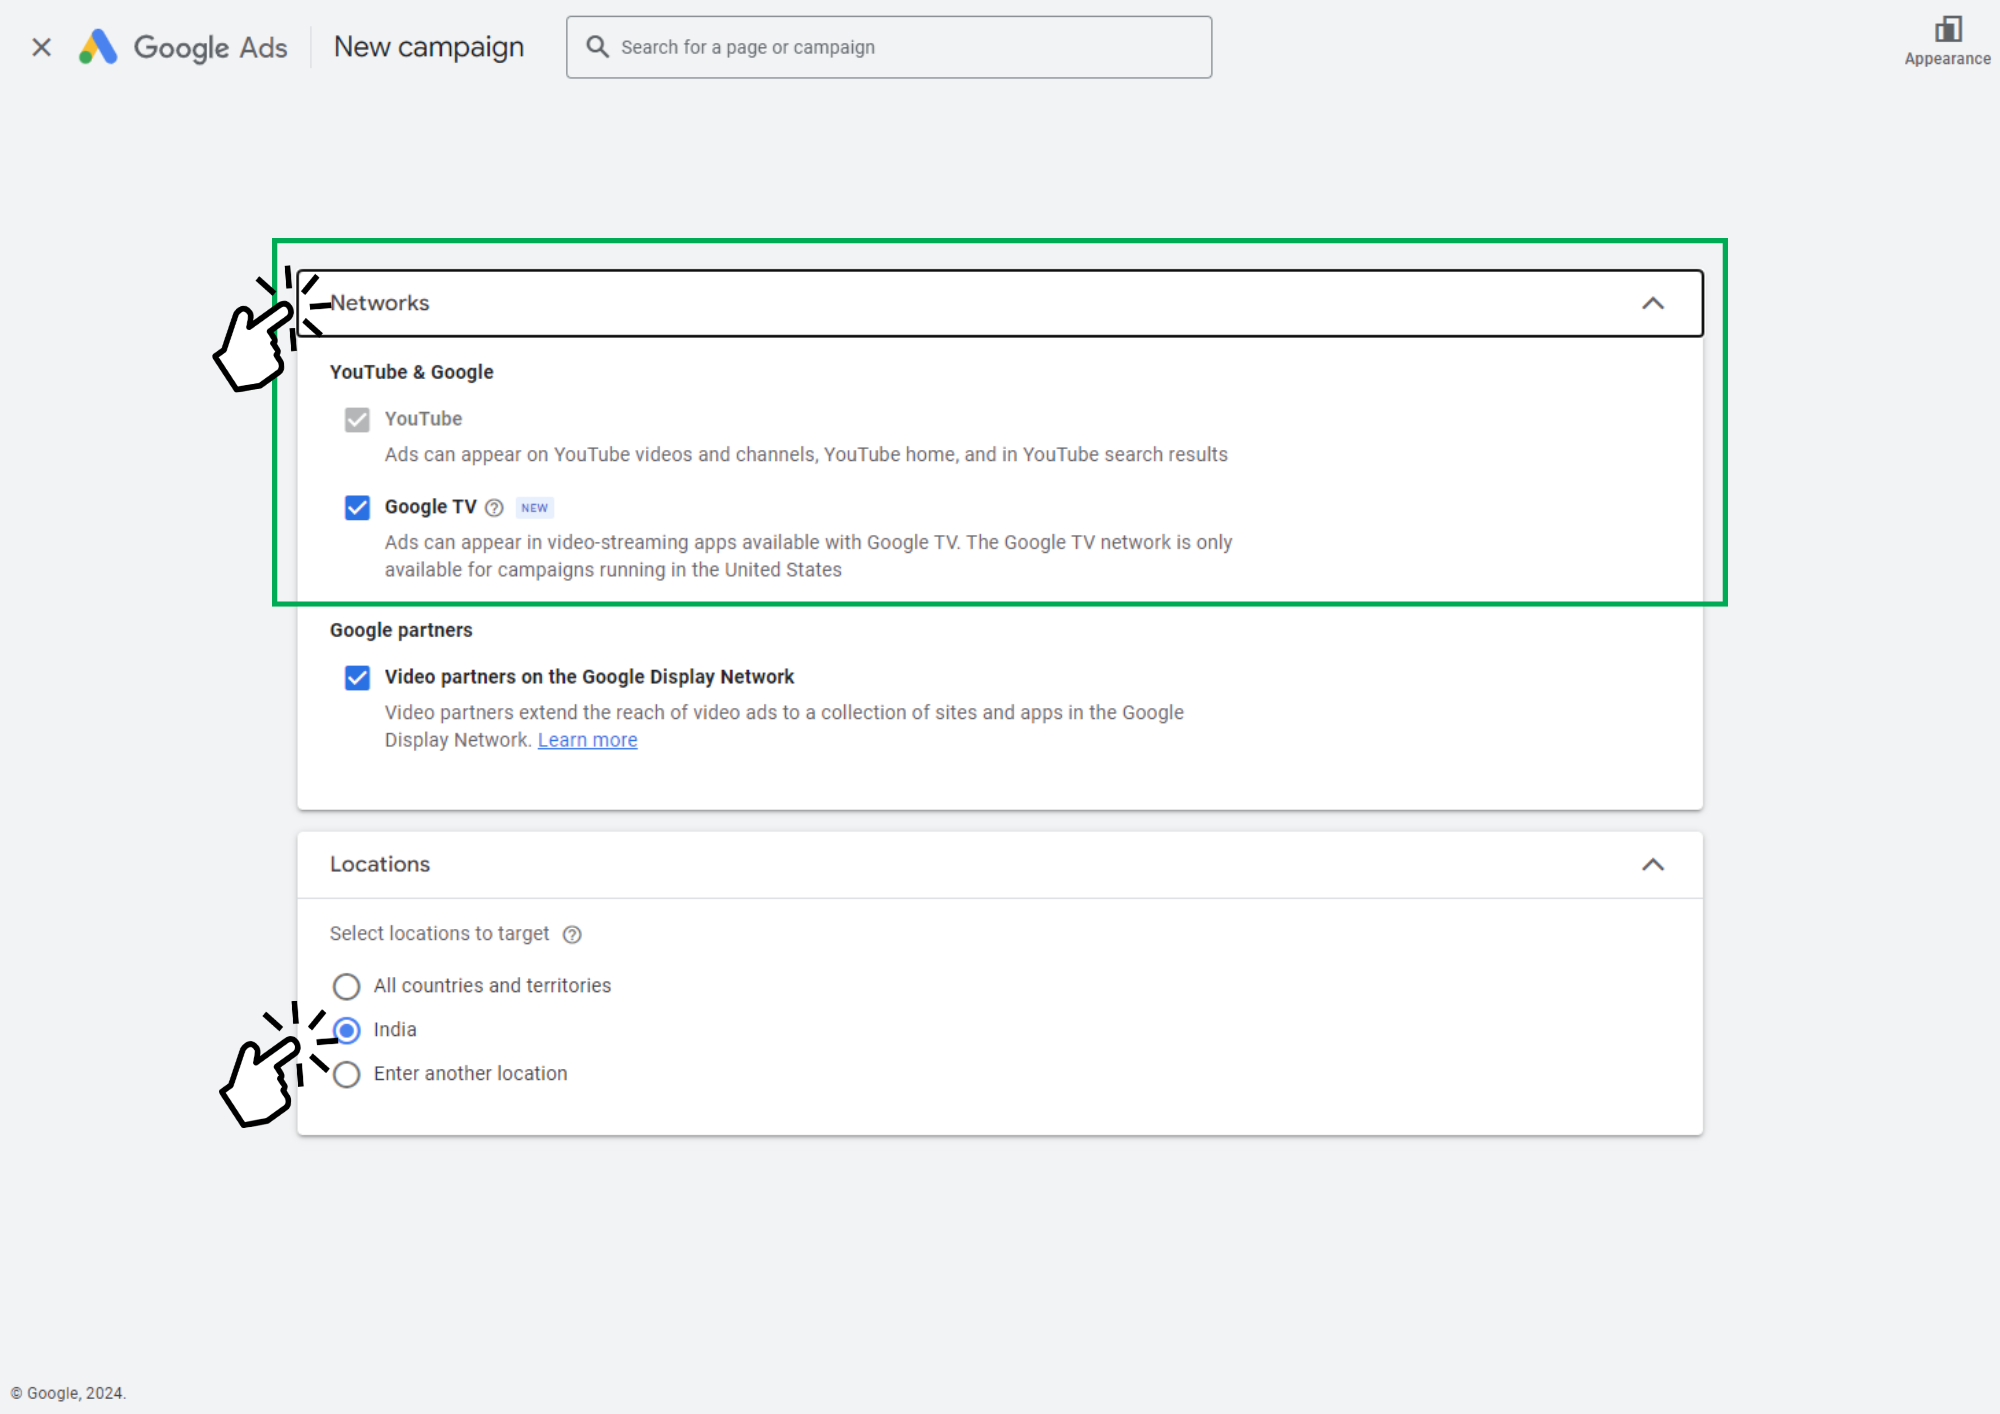
Task: Click the Google Ads logo
Action: [183, 47]
